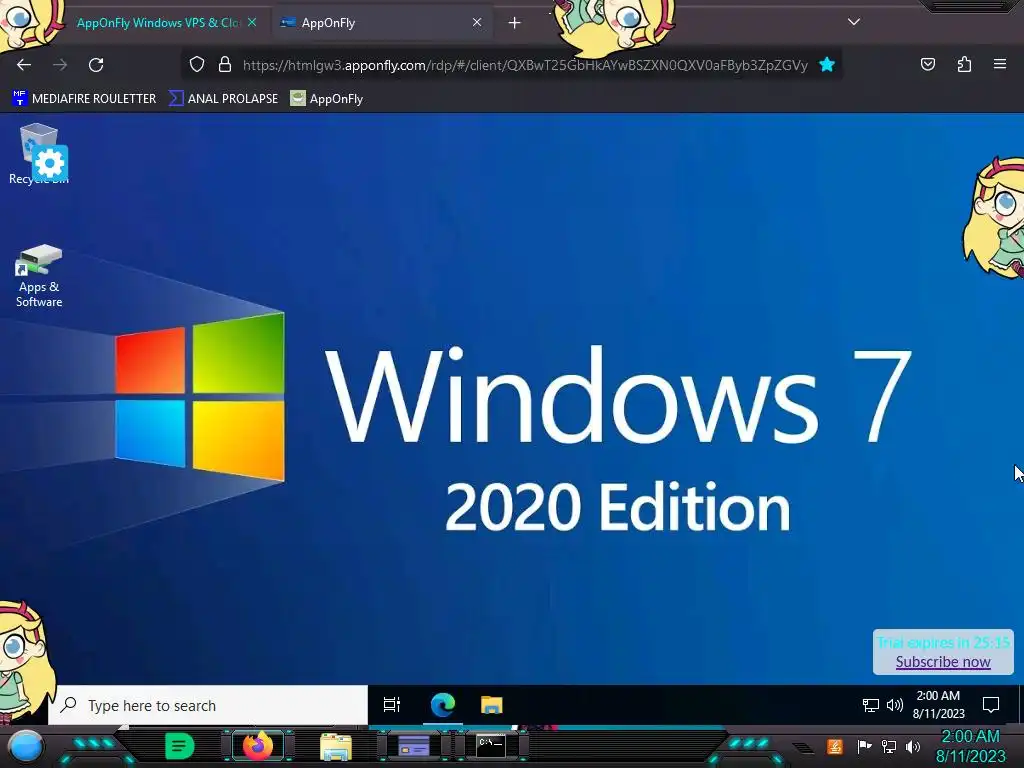Viewport: 1024px width, 768px height.
Task: Click the site security padlock icon
Action: tap(225, 64)
